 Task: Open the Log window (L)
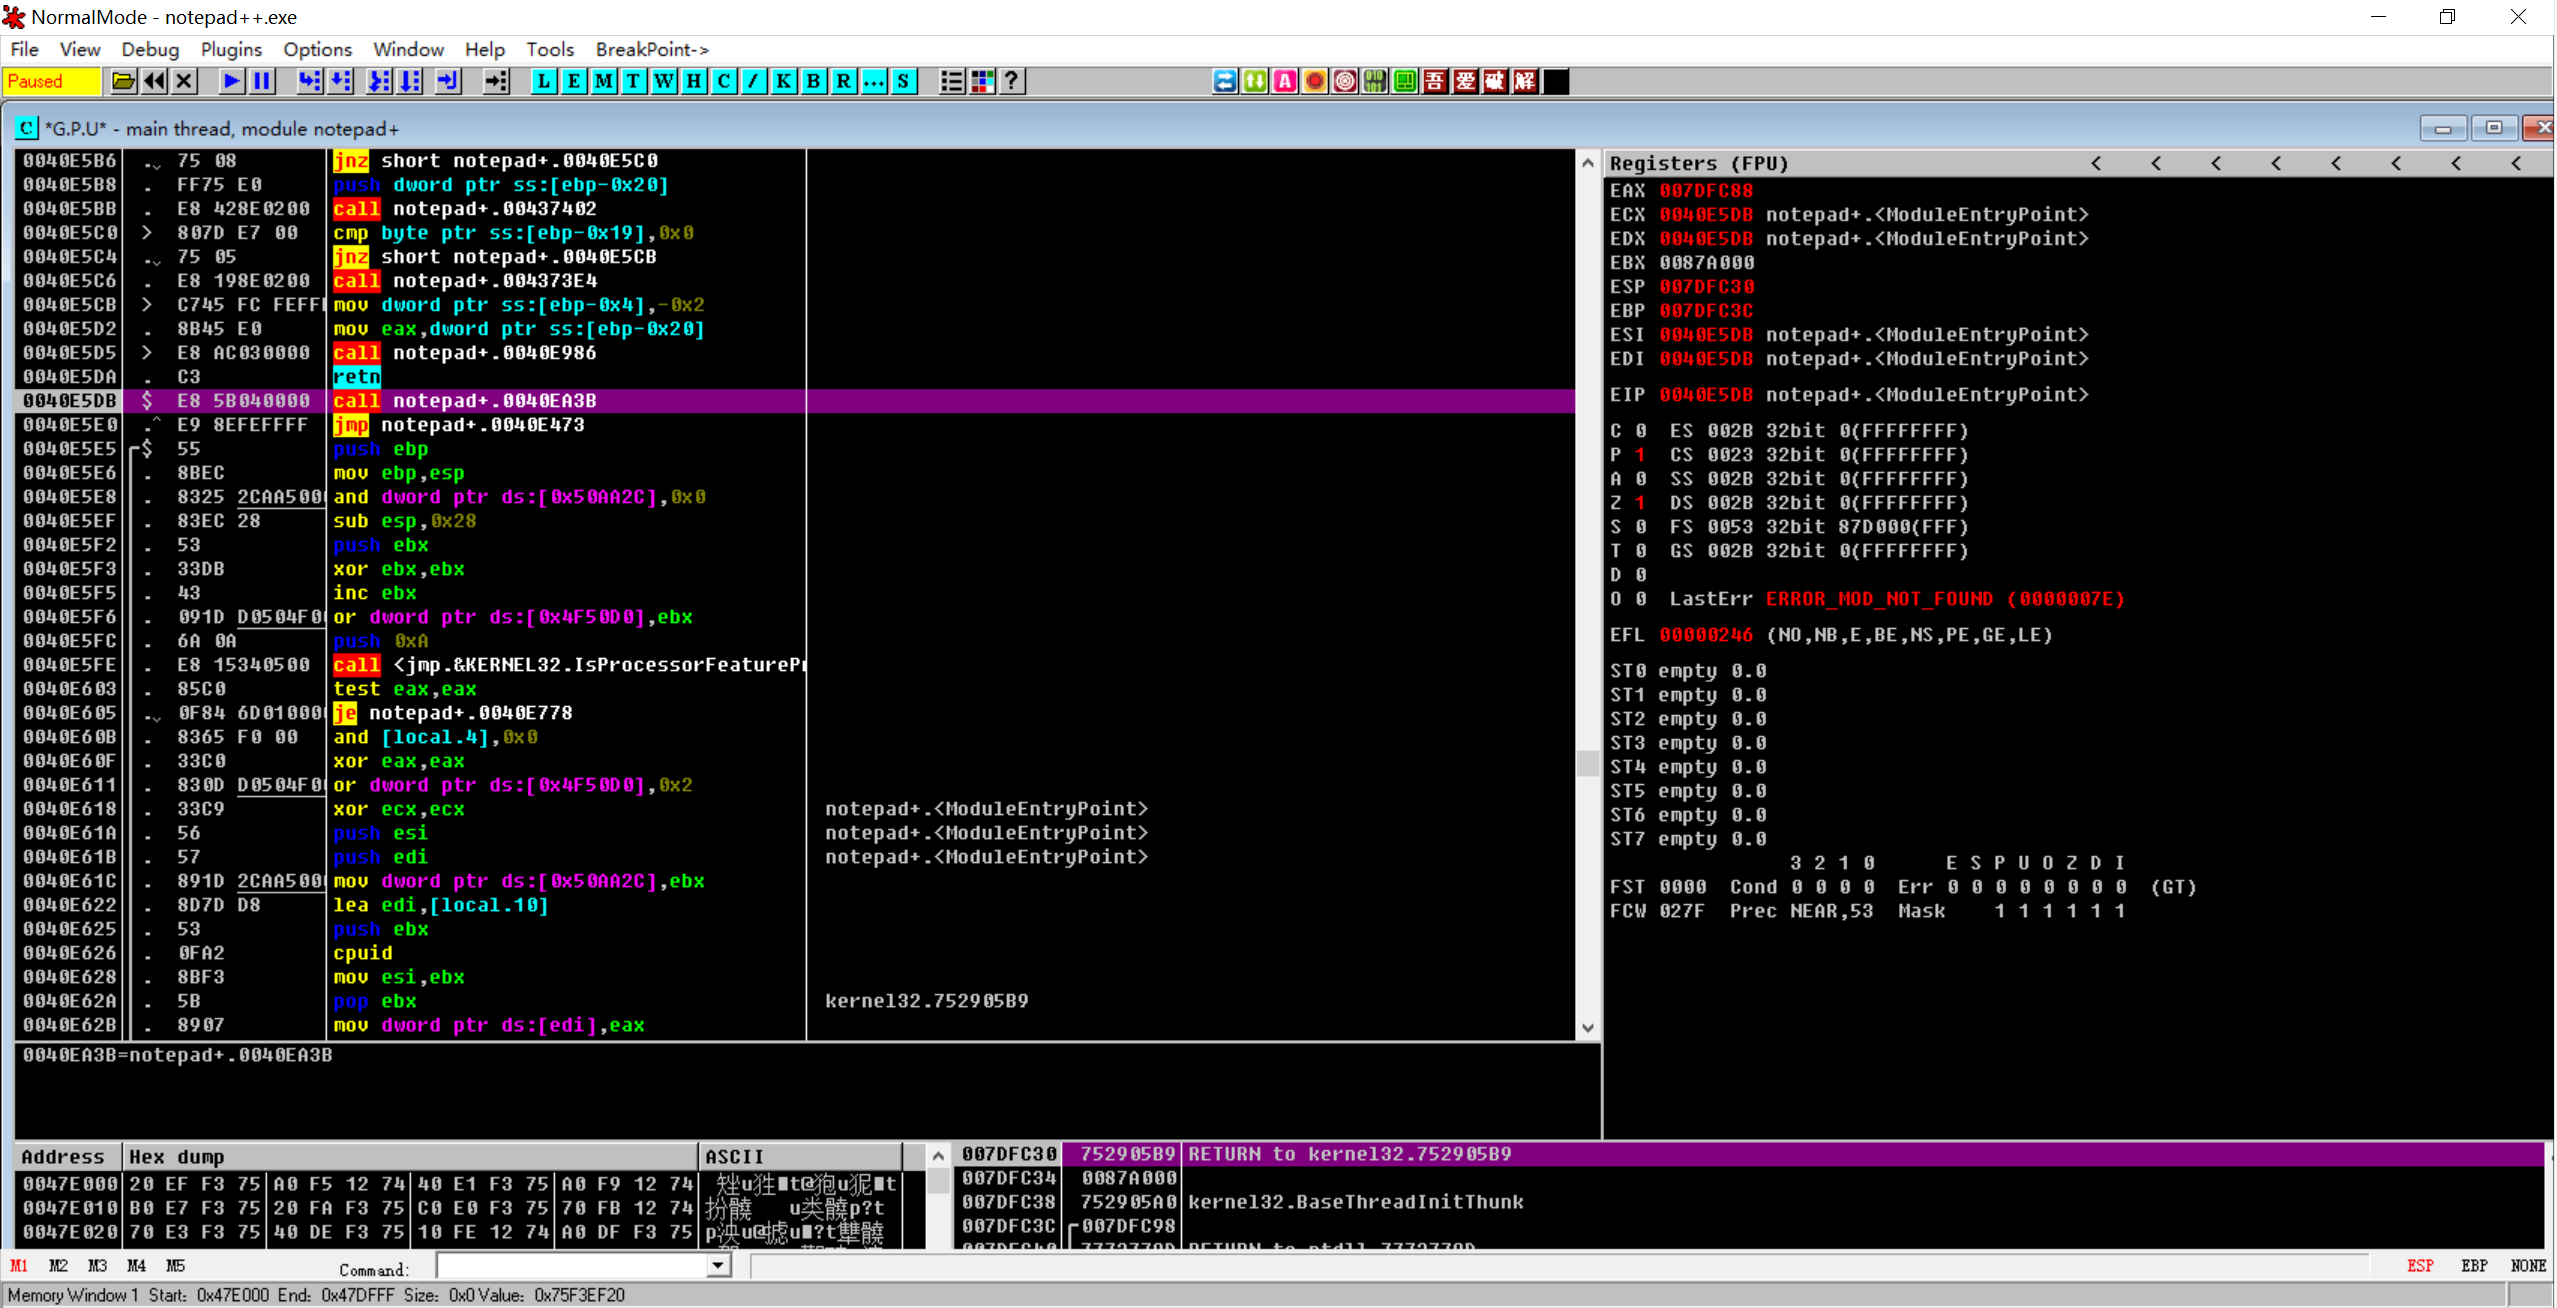tap(543, 81)
